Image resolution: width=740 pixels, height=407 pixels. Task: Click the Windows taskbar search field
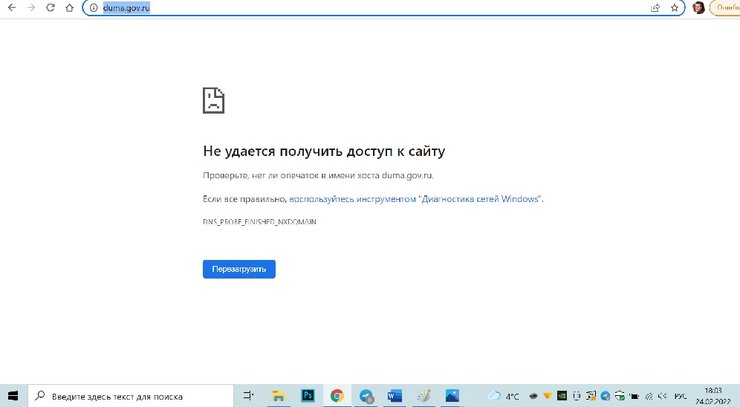pyautogui.click(x=130, y=395)
